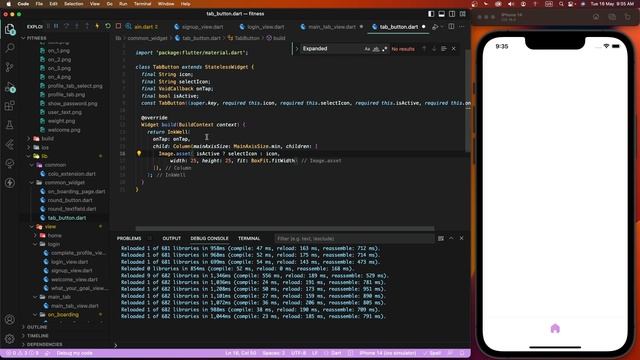
Task: Click Dart language mode in status bar
Action: click(x=336, y=353)
